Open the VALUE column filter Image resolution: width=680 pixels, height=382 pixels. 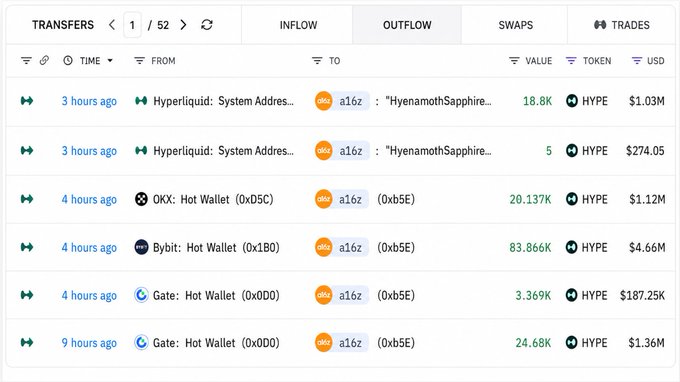click(514, 61)
